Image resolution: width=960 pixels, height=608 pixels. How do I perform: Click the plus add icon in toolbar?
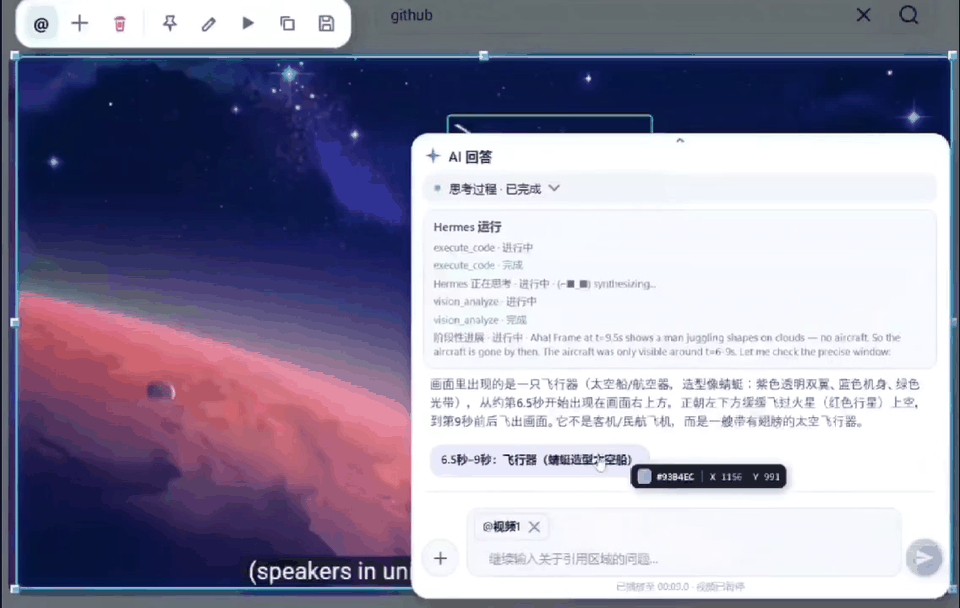click(80, 24)
